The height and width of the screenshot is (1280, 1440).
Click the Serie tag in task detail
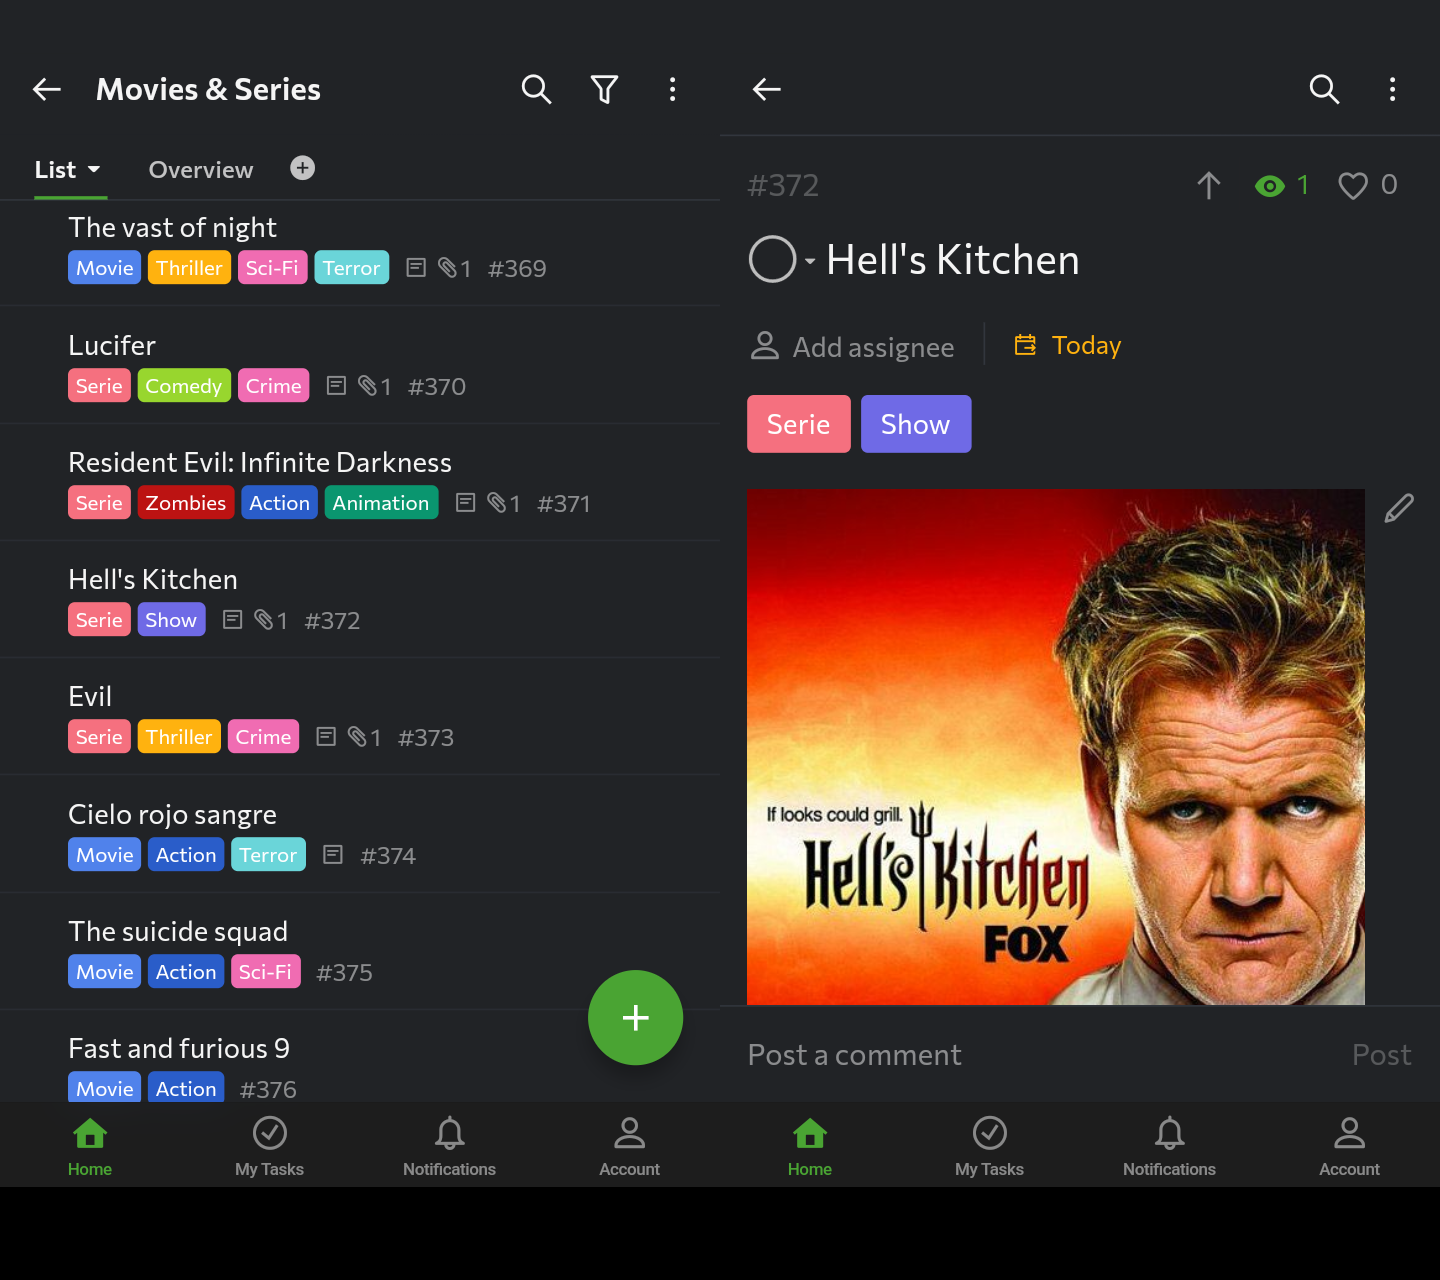point(799,424)
